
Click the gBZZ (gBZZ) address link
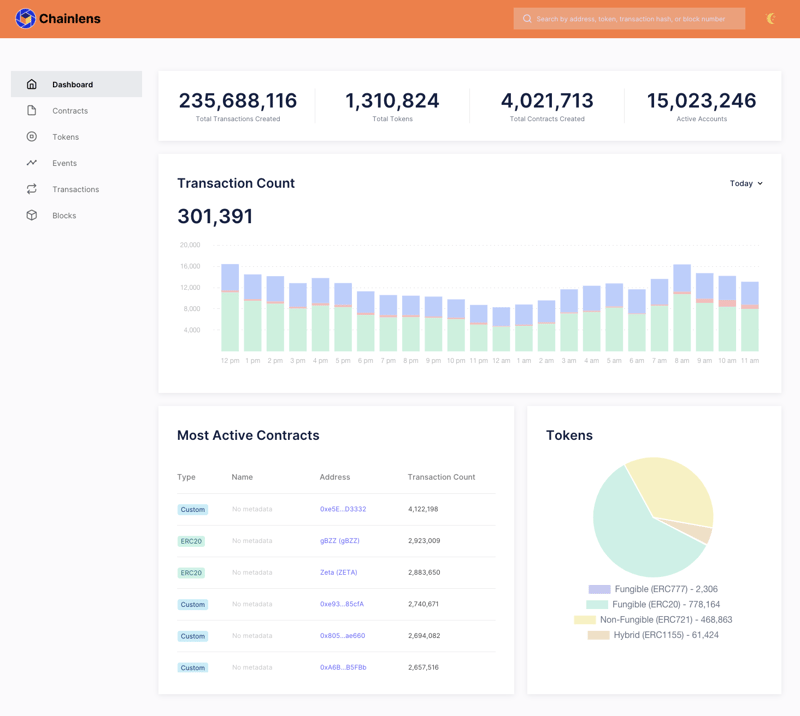coord(340,541)
